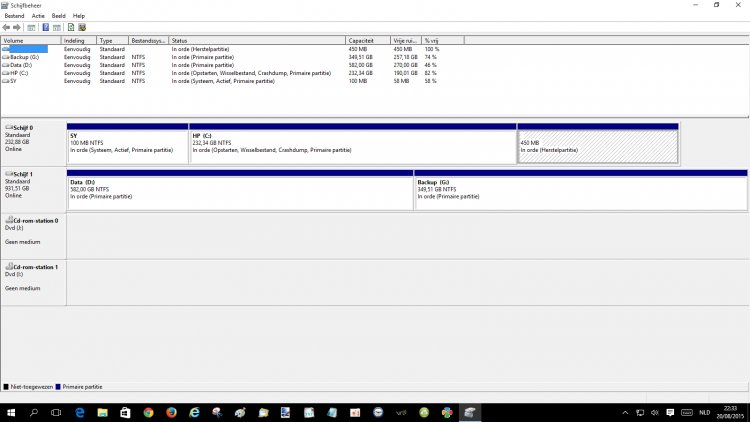Open the Windows Start menu

11,412
